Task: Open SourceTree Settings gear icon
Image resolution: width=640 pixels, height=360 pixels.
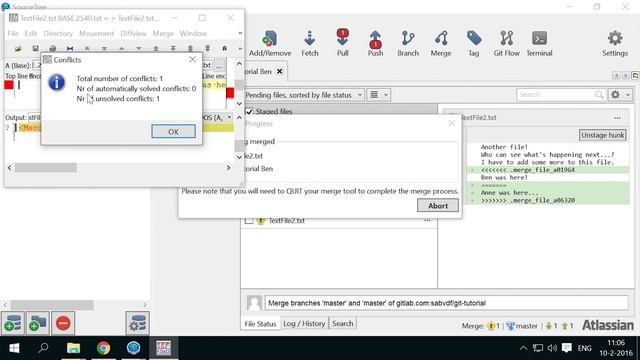Action: point(615,43)
